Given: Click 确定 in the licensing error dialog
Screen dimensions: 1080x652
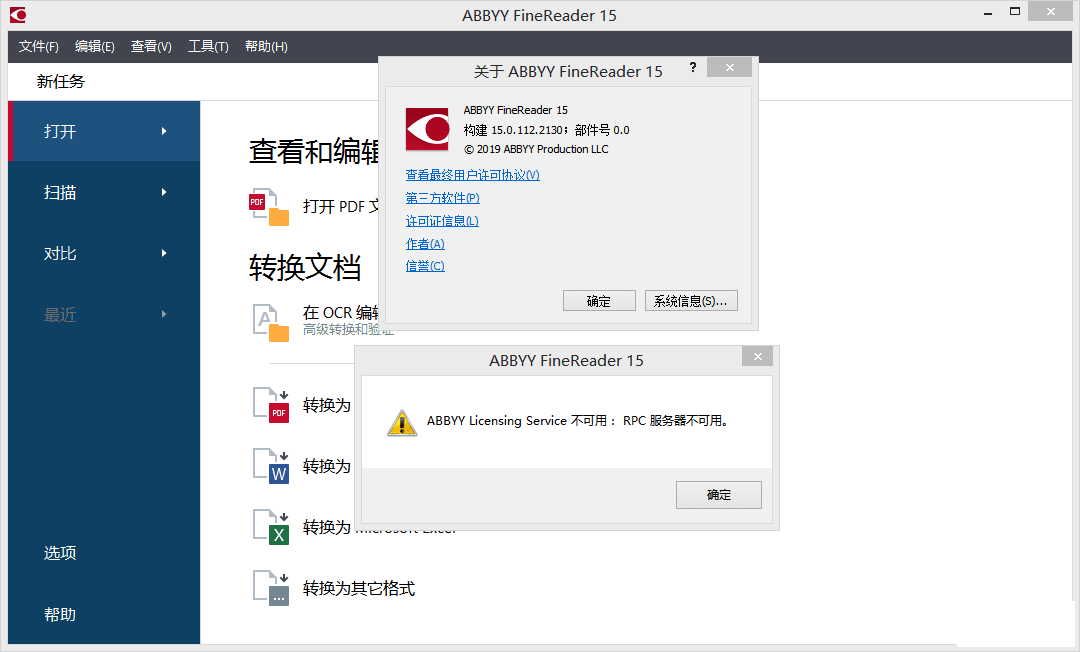Looking at the screenshot, I should (x=718, y=495).
